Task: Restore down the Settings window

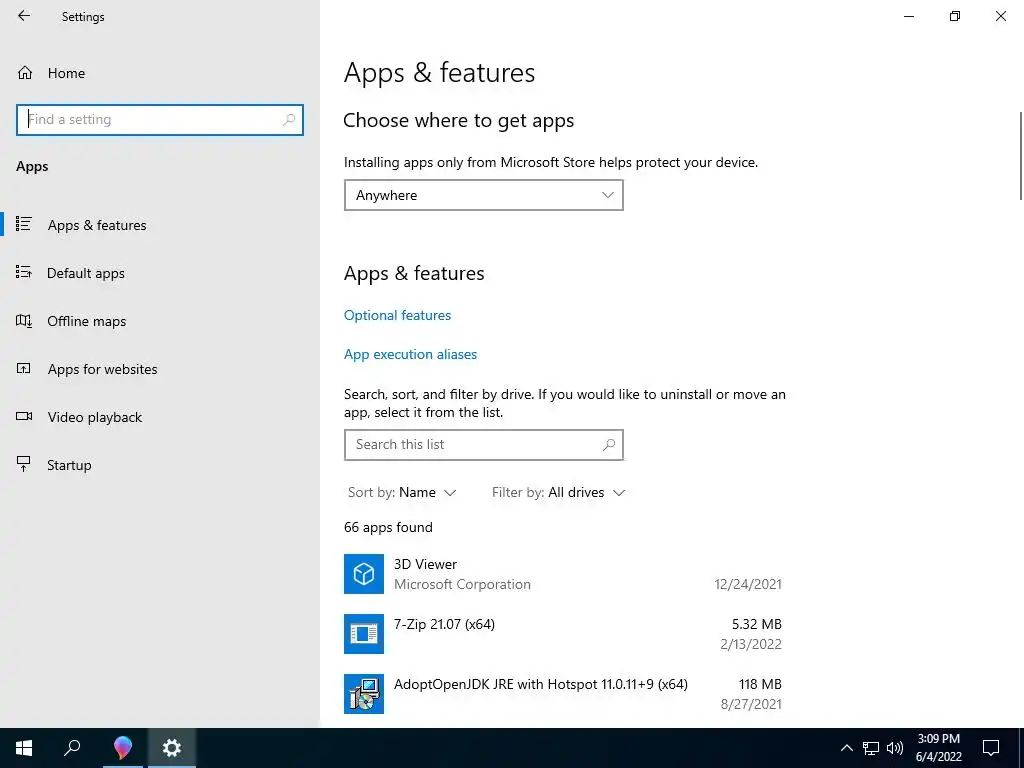Action: click(x=955, y=16)
